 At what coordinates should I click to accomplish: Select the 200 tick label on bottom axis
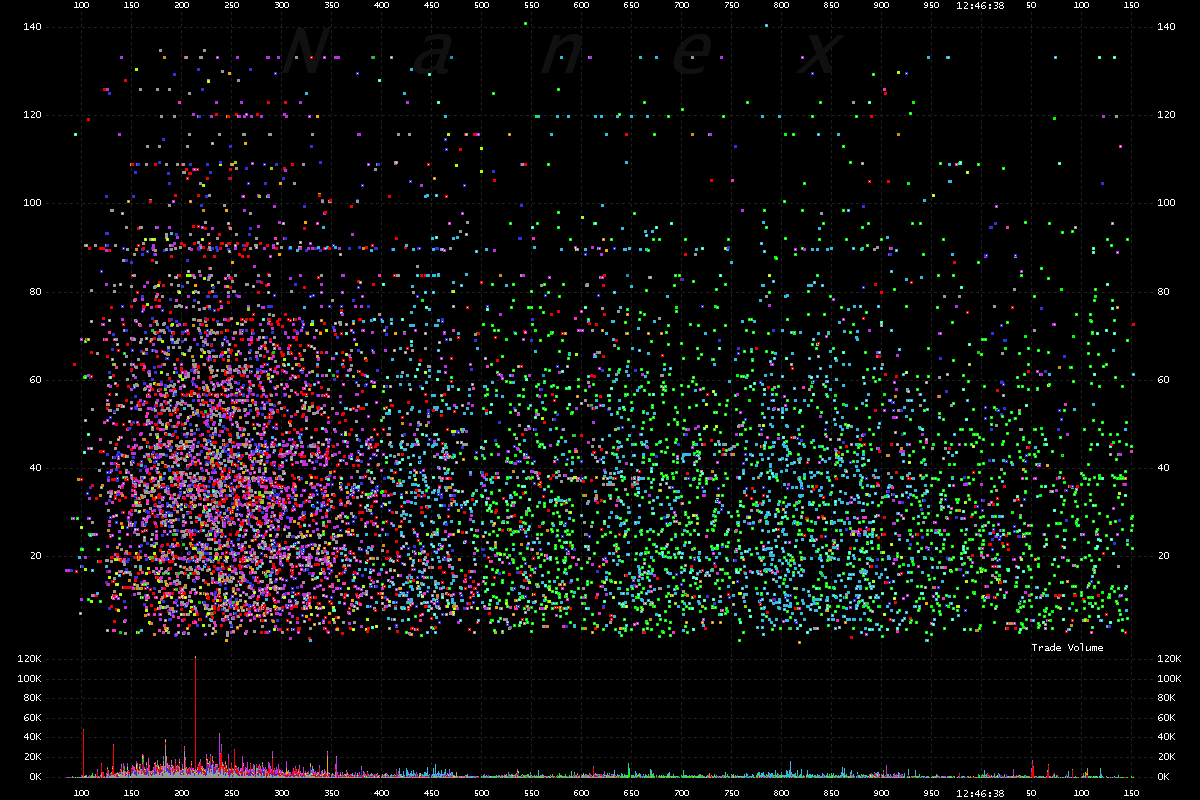pyautogui.click(x=181, y=793)
